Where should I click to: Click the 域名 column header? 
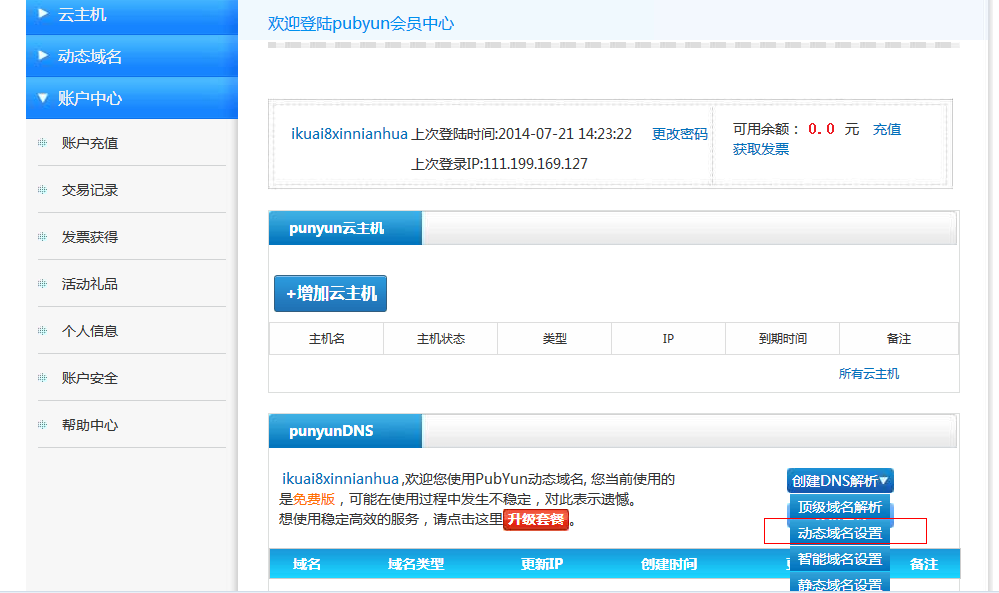click(307, 564)
